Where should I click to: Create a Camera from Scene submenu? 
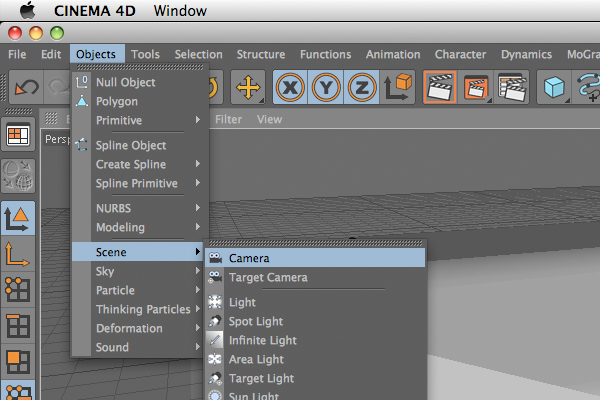click(x=315, y=258)
